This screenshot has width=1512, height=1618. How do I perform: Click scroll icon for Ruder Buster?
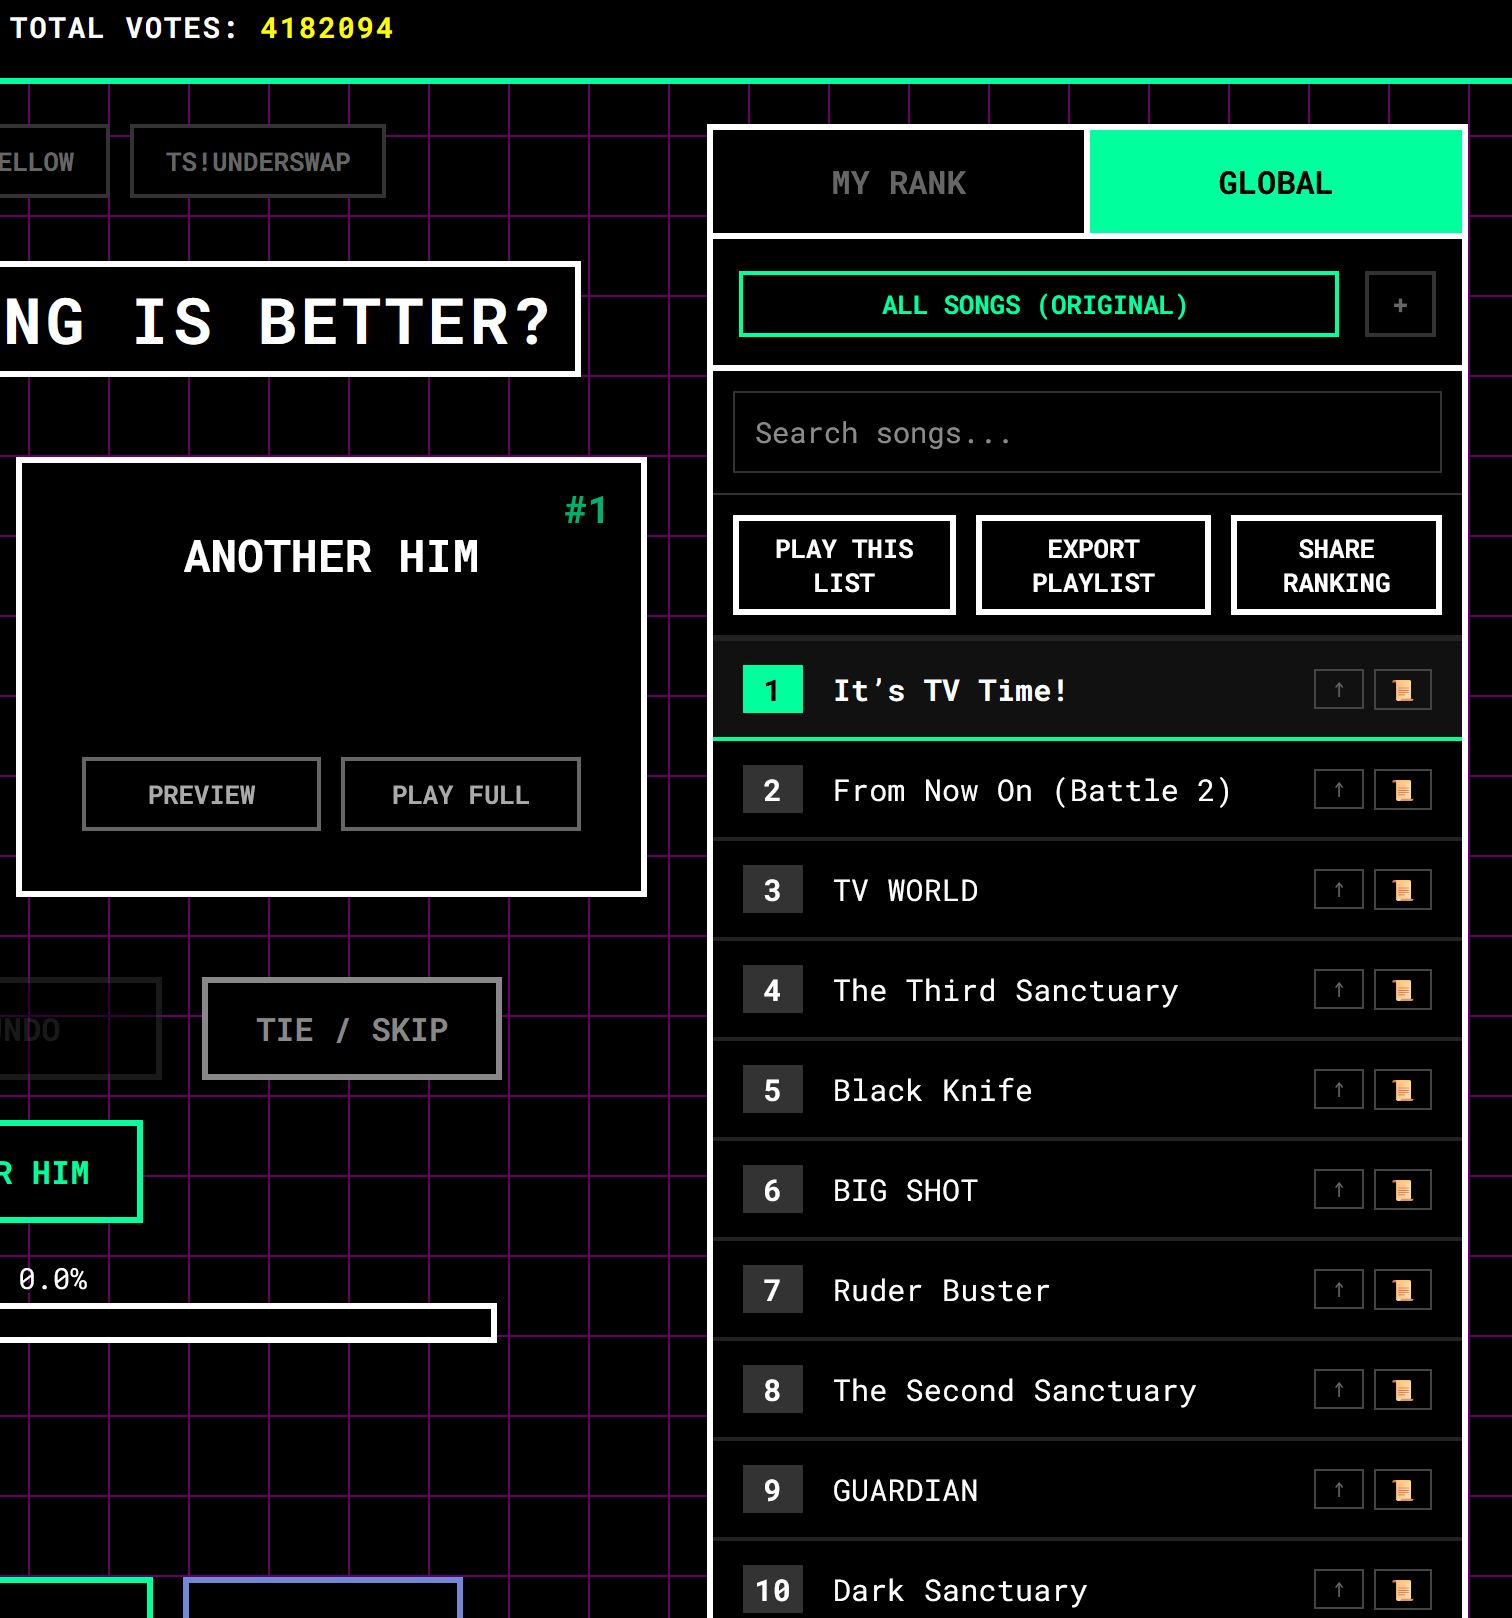coord(1403,1290)
